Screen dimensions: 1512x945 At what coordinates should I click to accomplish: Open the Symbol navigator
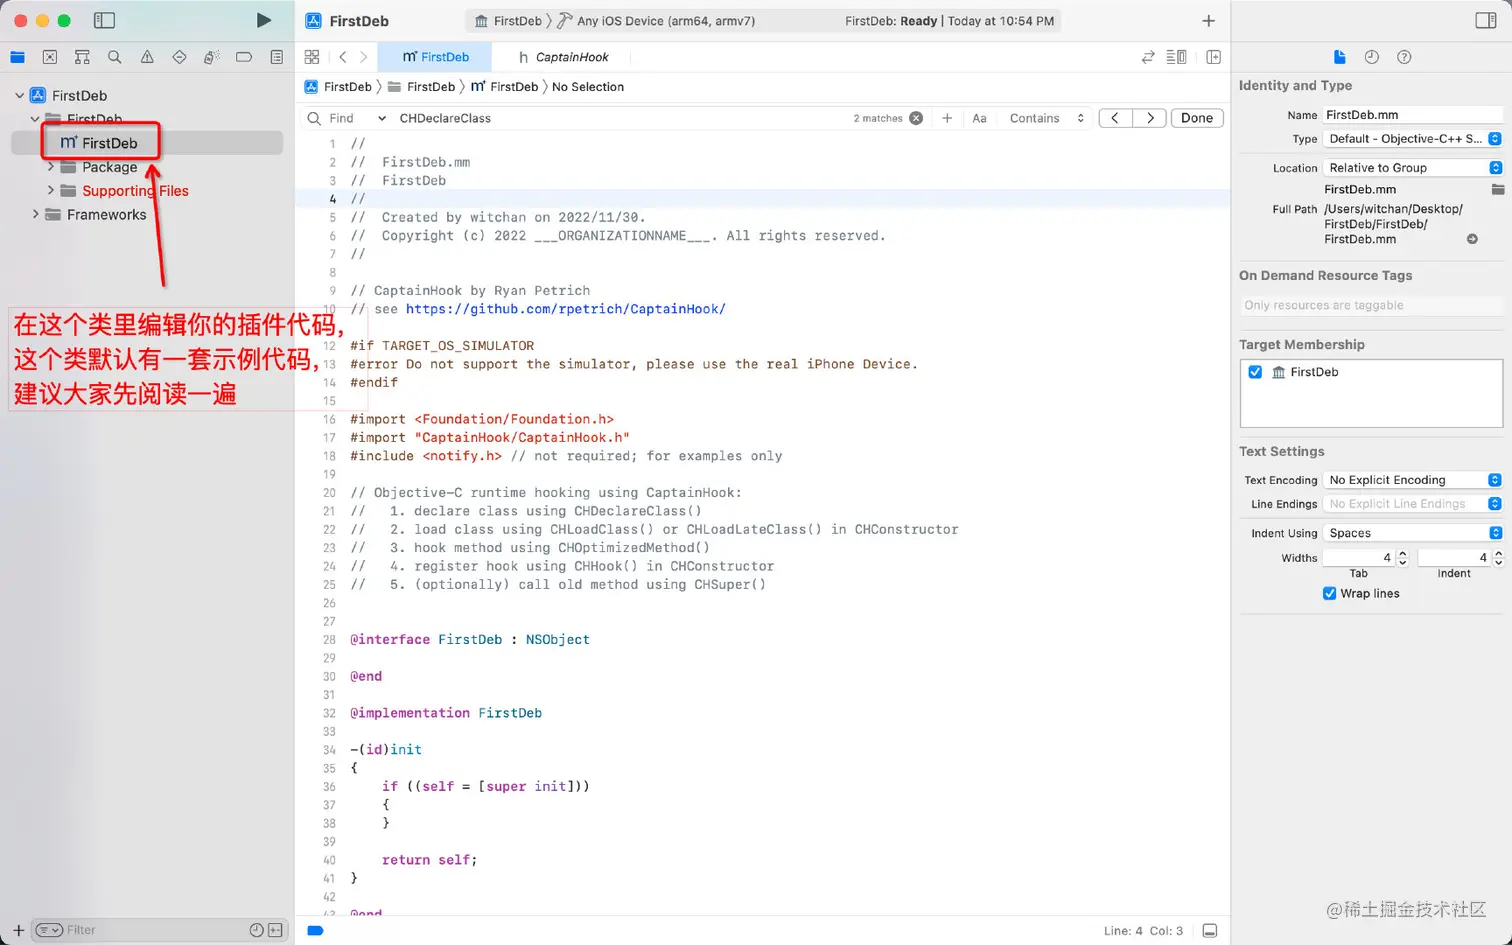(x=82, y=57)
